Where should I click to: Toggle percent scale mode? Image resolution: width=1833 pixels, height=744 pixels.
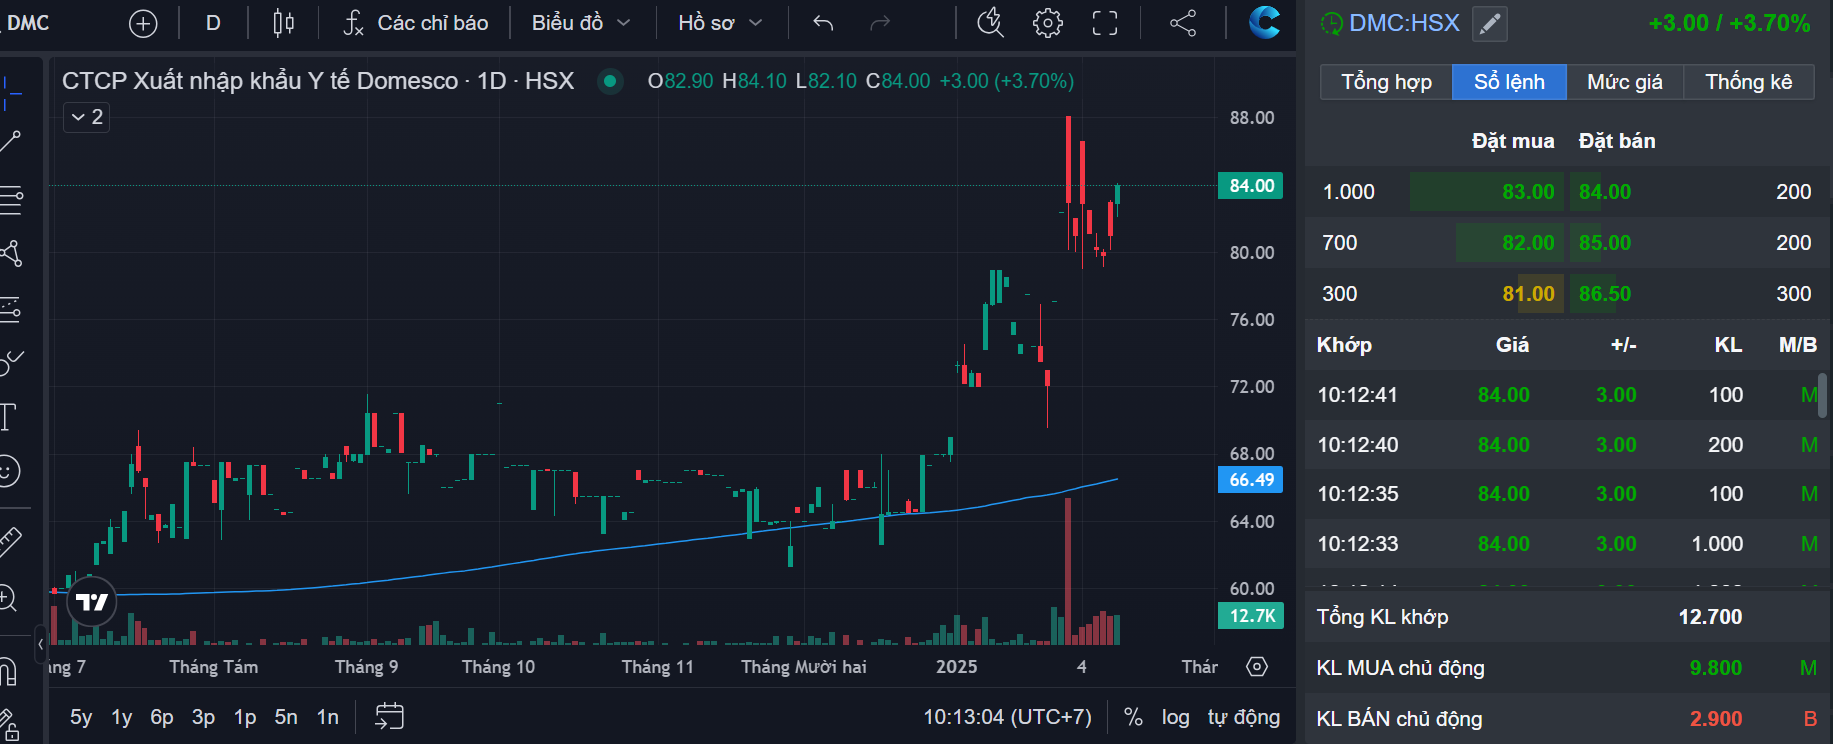click(1133, 716)
